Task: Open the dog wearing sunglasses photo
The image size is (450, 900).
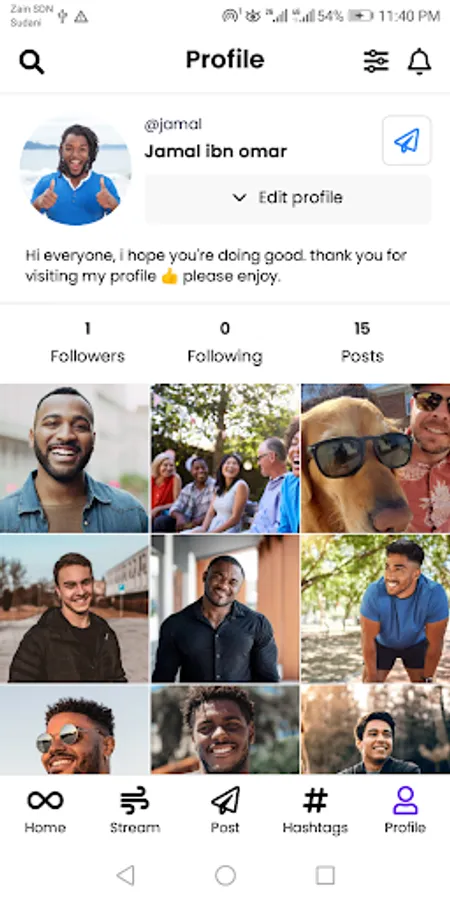Action: pyautogui.click(x=375, y=459)
